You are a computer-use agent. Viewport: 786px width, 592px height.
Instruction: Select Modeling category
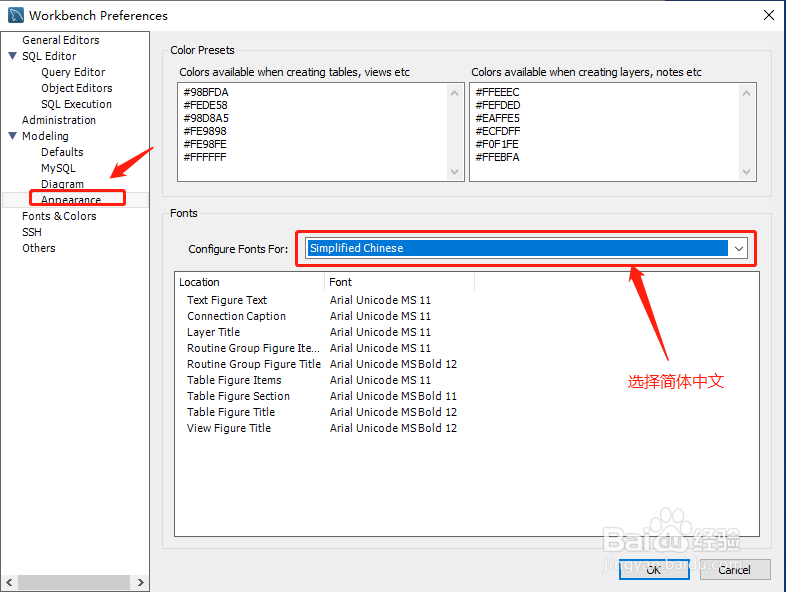45,136
